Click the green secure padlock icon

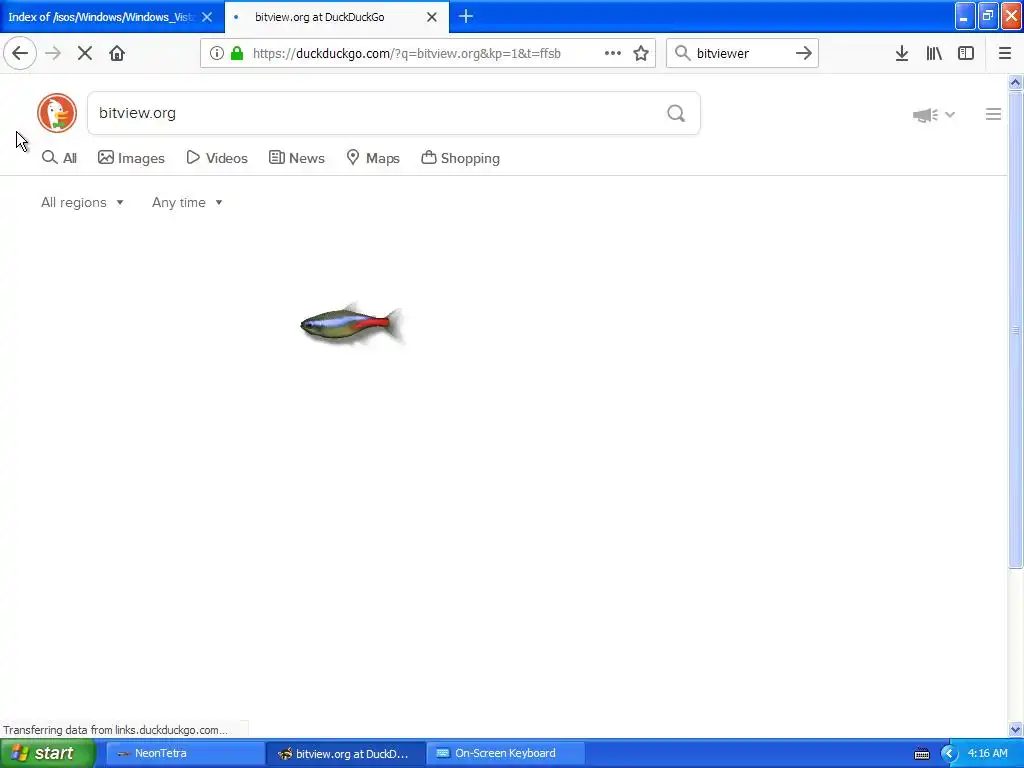click(237, 54)
